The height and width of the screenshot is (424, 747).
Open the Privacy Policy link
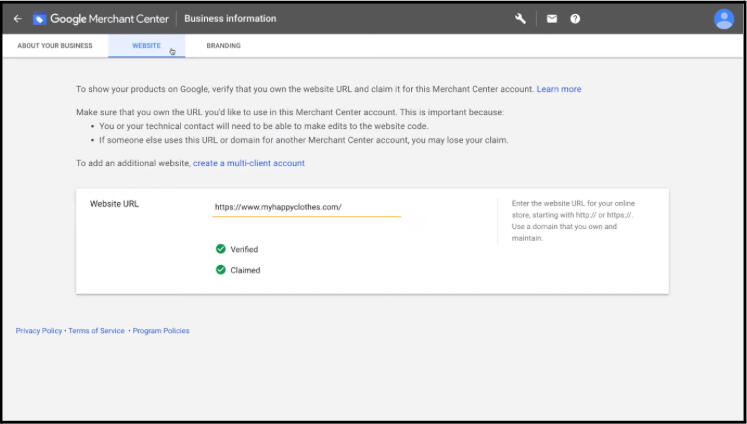pos(39,331)
